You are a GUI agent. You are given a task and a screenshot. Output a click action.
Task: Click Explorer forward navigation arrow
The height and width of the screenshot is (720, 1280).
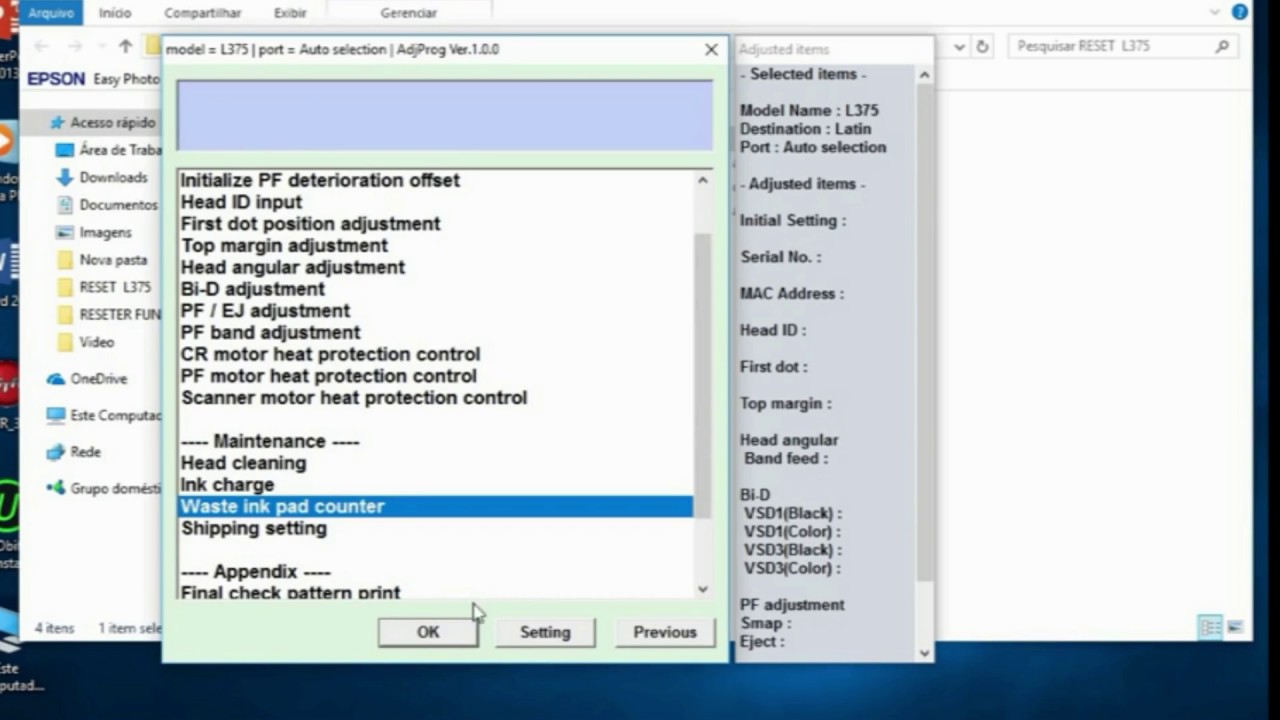(x=75, y=46)
